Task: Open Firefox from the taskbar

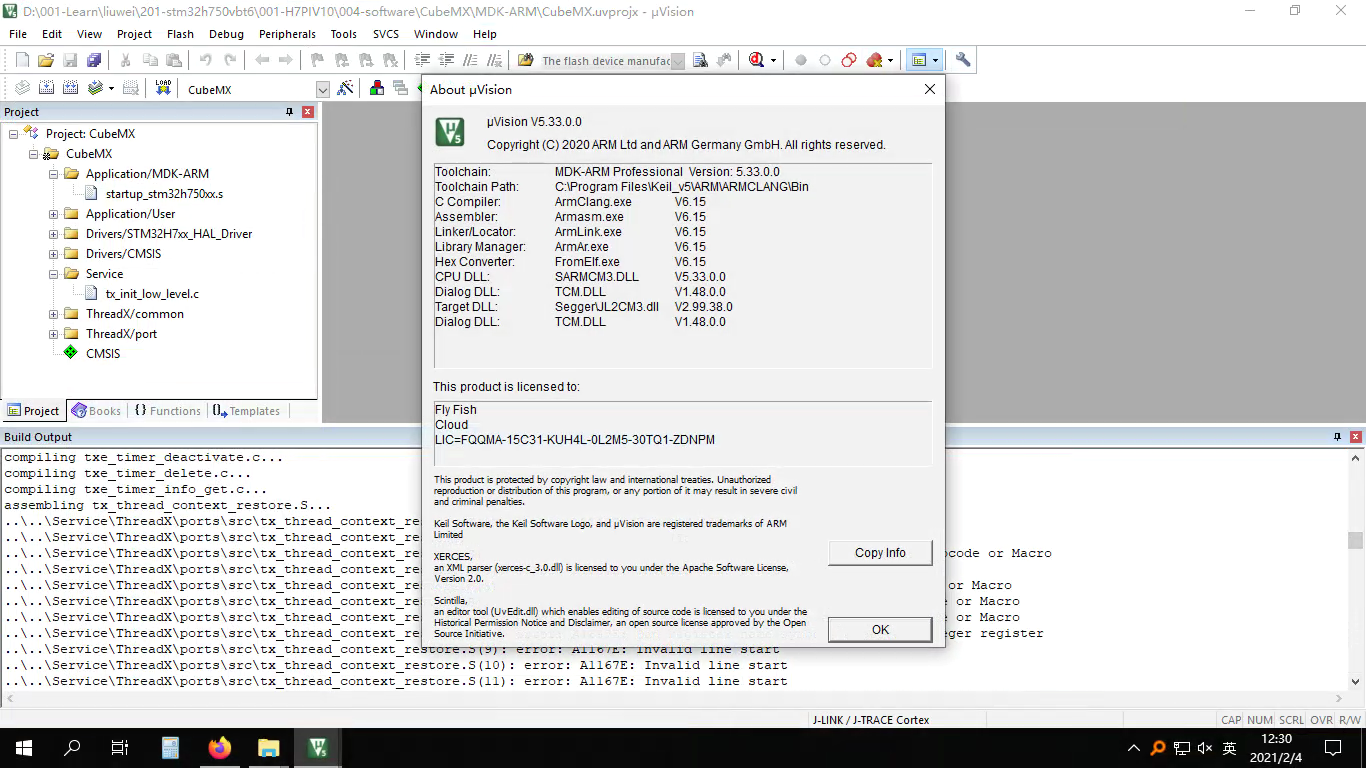Action: click(219, 747)
